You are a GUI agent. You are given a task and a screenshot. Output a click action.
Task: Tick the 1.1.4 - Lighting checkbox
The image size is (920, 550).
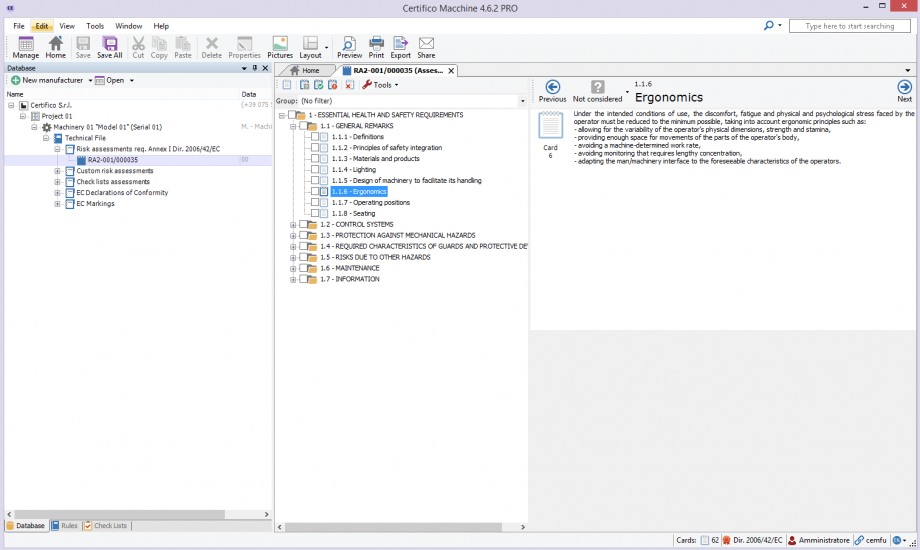[316, 170]
